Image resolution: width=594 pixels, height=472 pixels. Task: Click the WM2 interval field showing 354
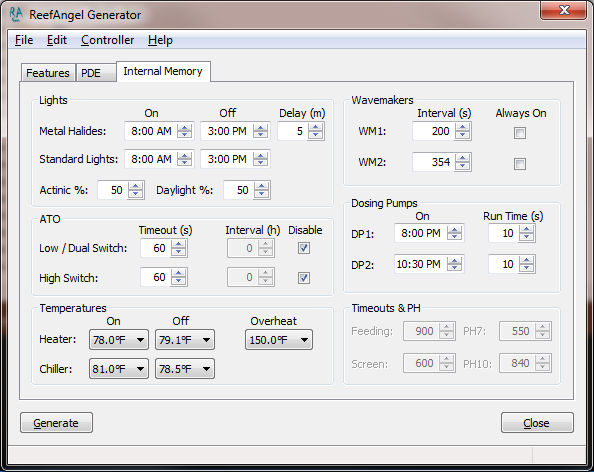coord(434,163)
